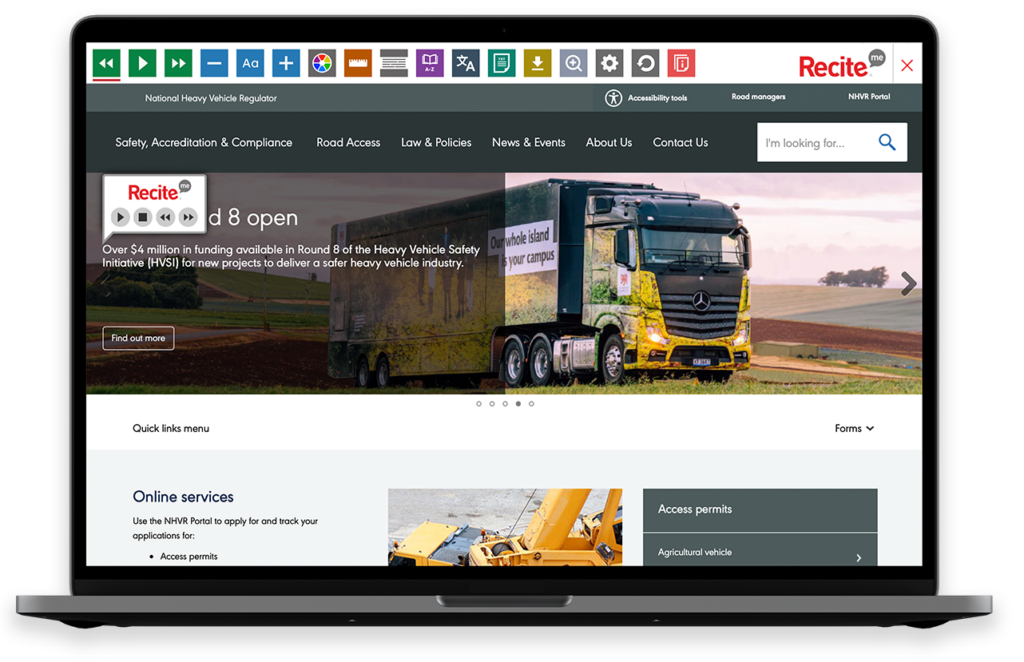Click the Find out more button
Image resolution: width=1024 pixels, height=662 pixels.
(x=138, y=338)
